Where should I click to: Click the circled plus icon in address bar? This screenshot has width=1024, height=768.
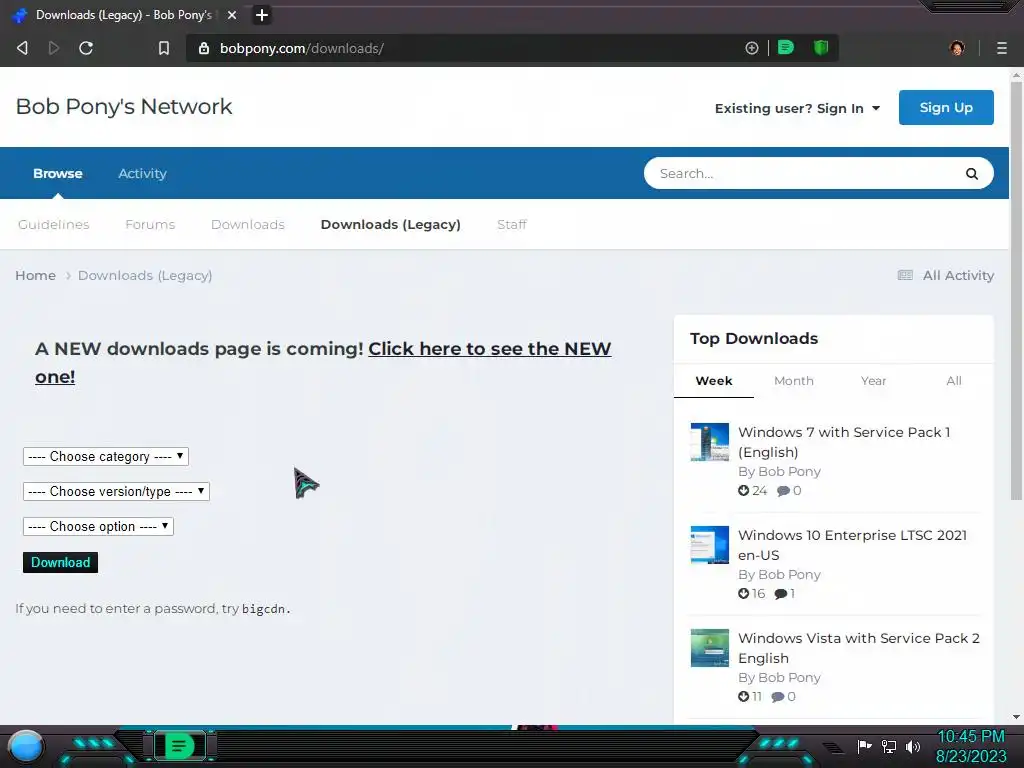[x=752, y=48]
